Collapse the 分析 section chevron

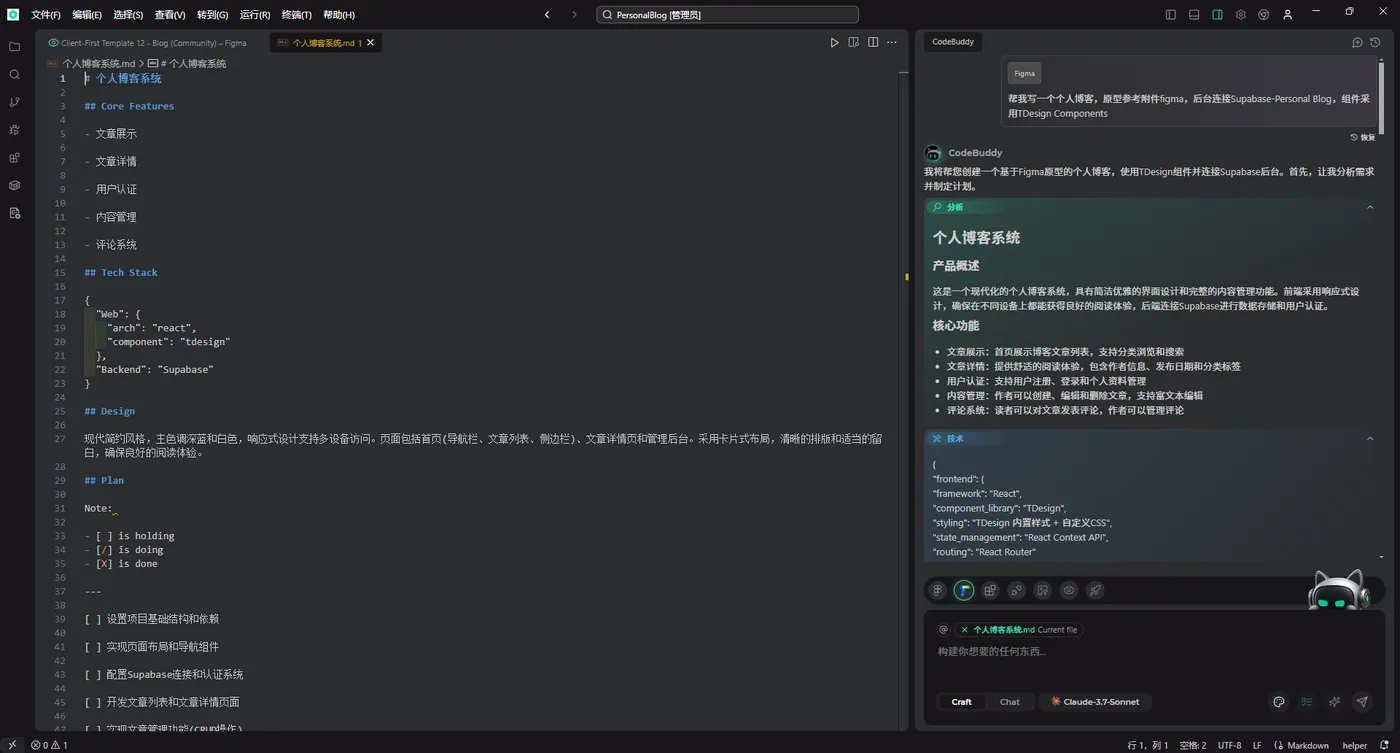[1370, 207]
